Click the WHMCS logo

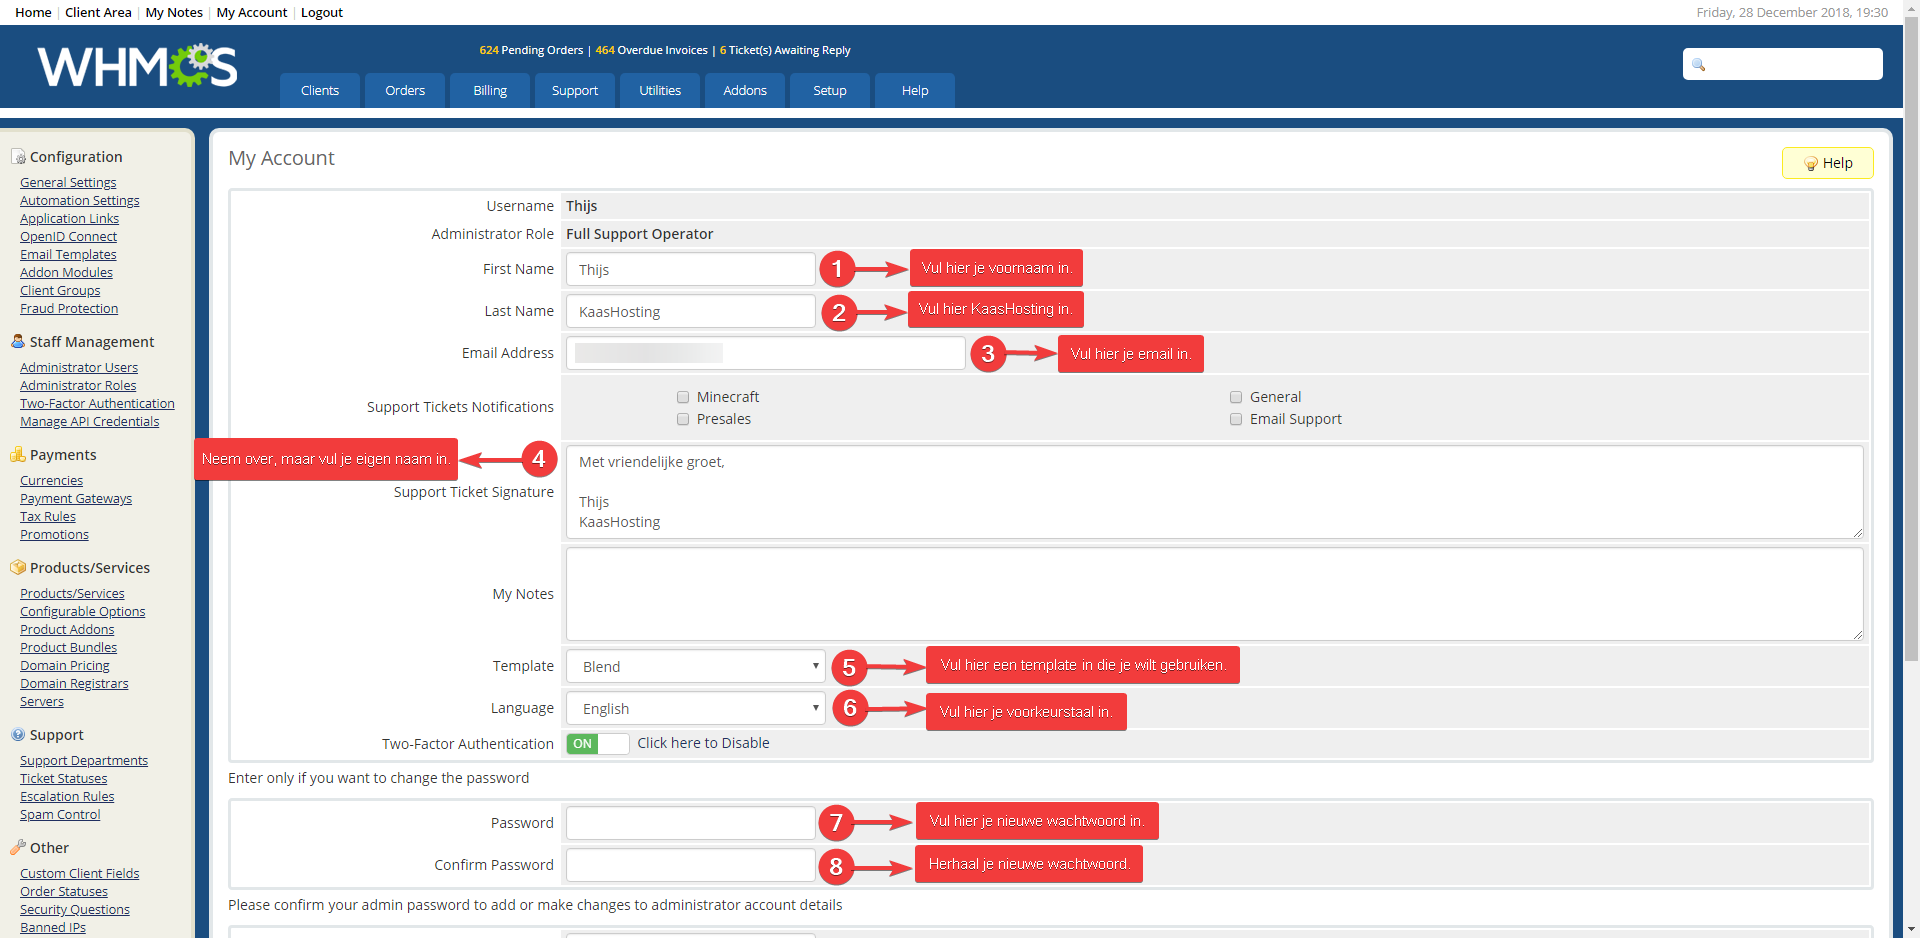[x=137, y=67]
